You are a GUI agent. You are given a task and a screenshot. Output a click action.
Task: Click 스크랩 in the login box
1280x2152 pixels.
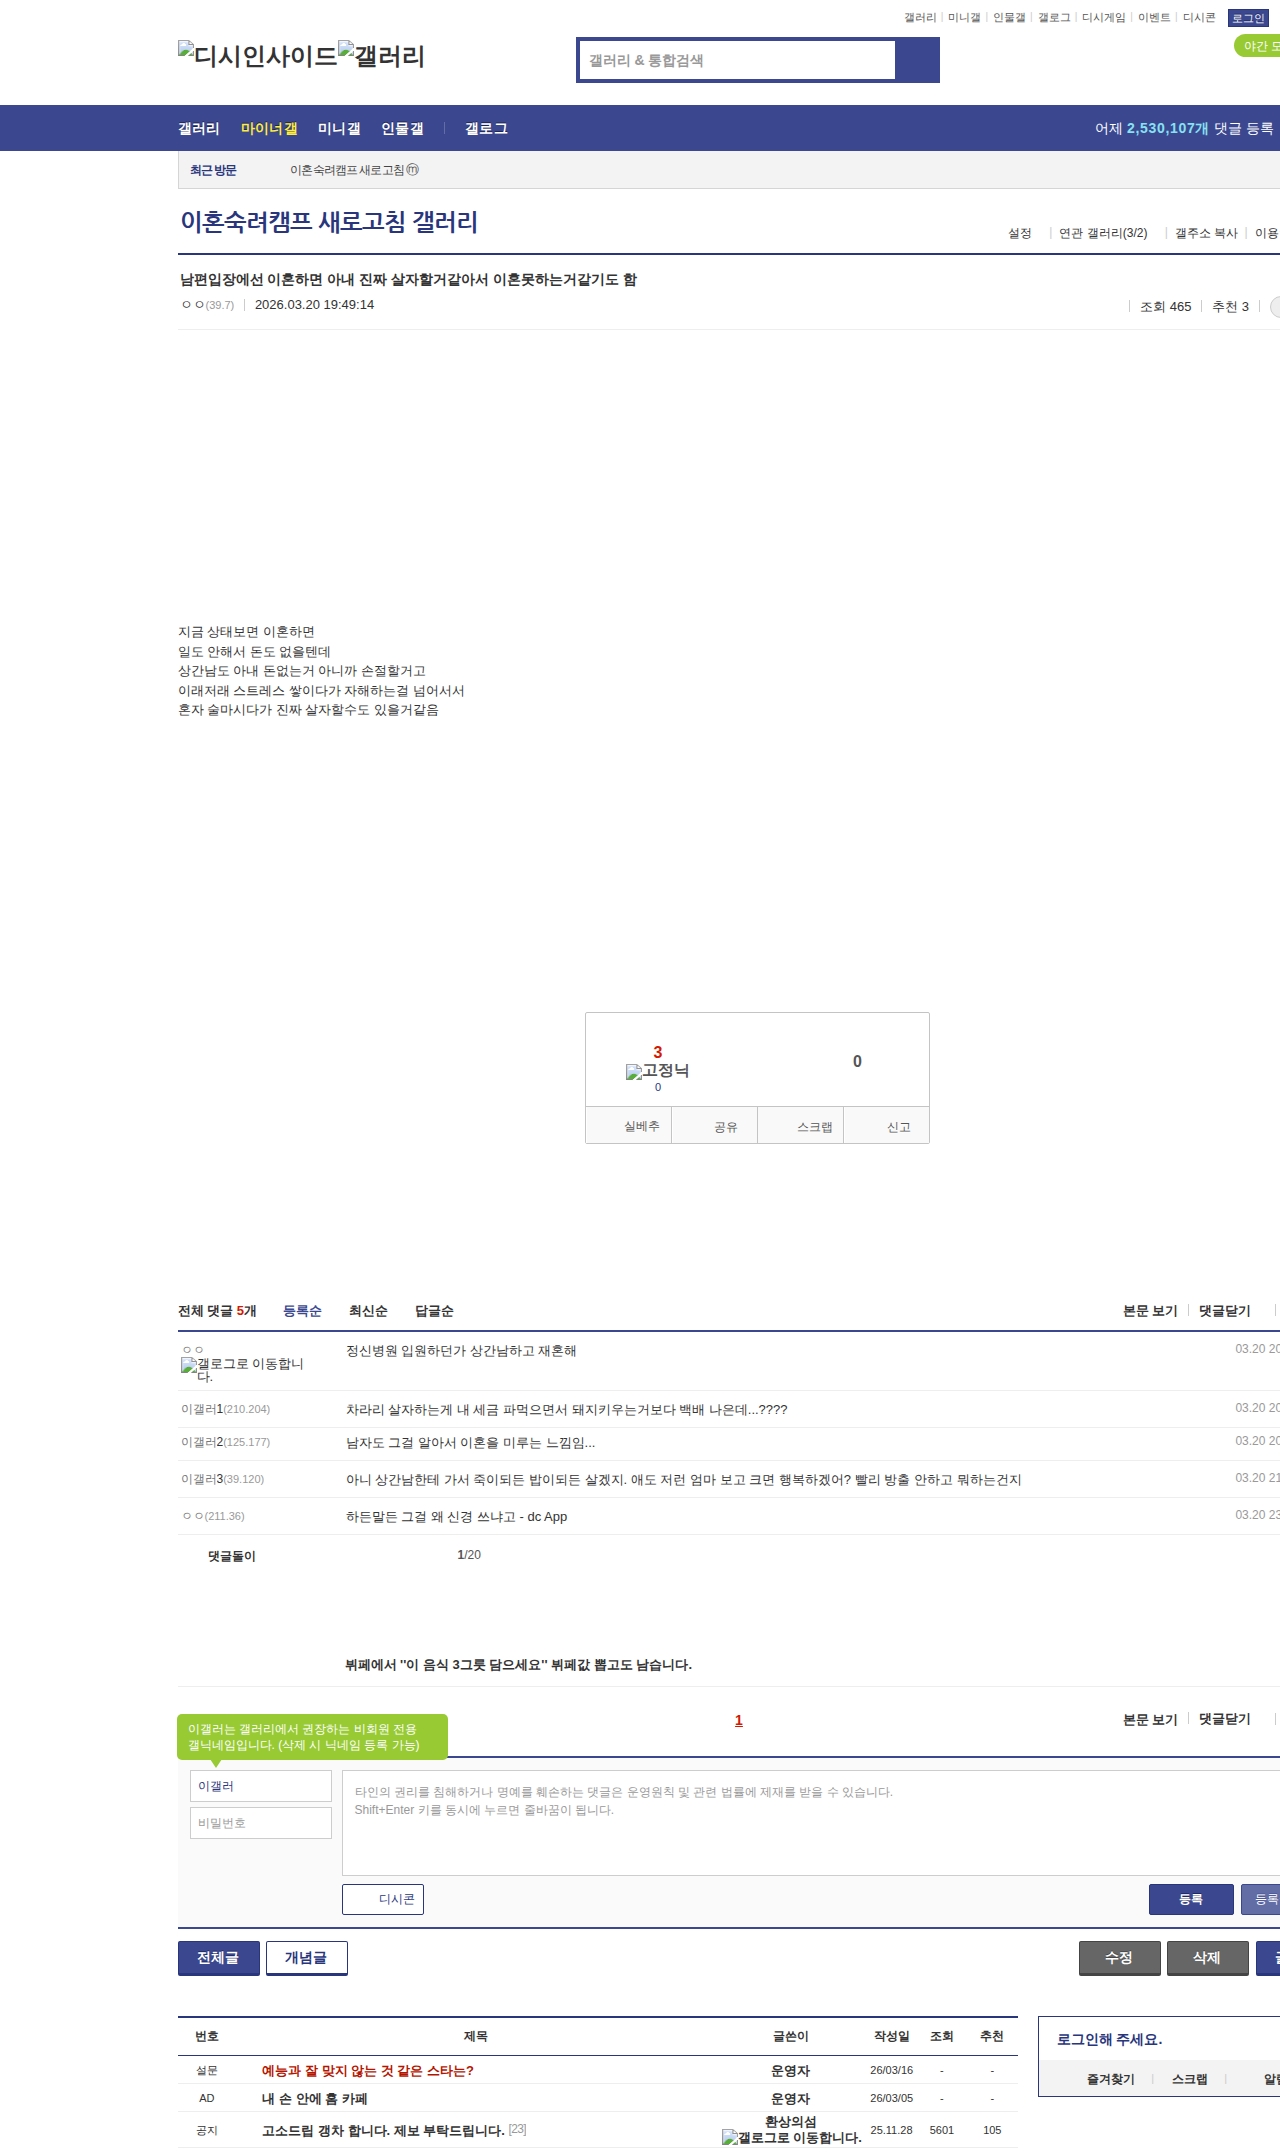coord(1190,2080)
